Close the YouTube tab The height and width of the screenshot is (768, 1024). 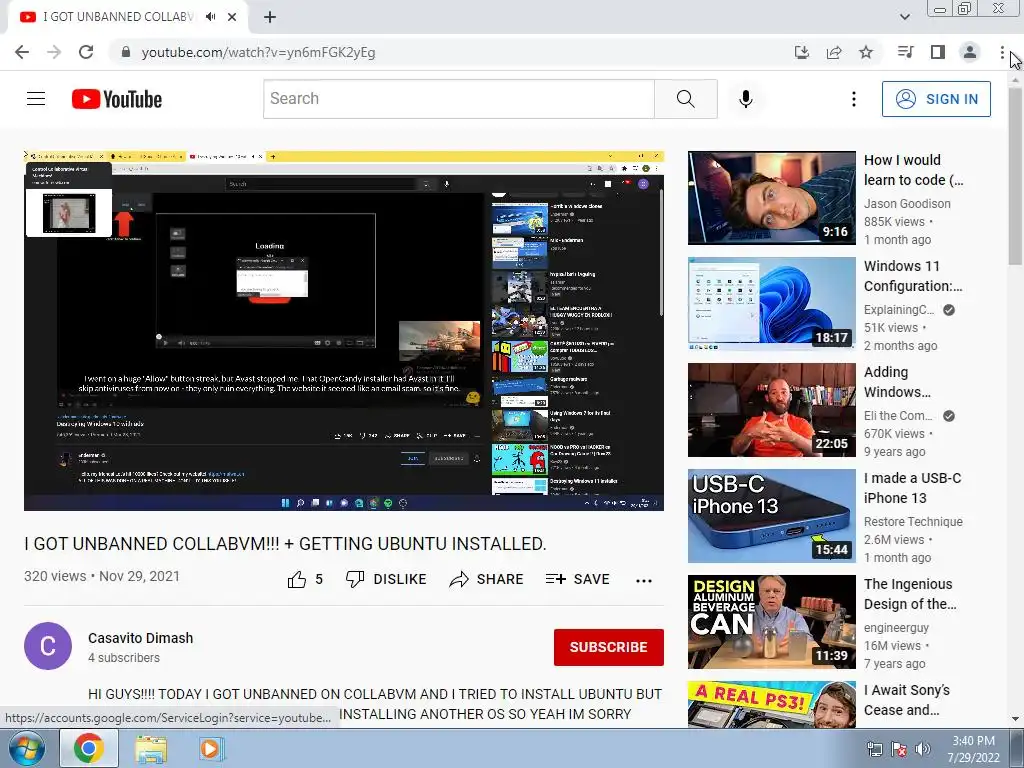click(x=232, y=17)
